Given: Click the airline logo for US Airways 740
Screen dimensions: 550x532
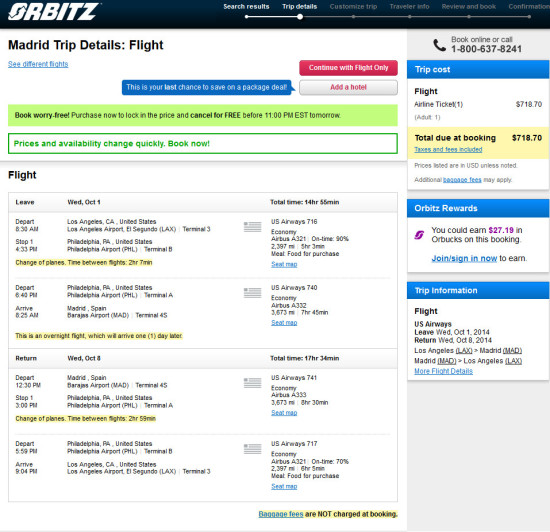Looking at the screenshot, I should (253, 292).
